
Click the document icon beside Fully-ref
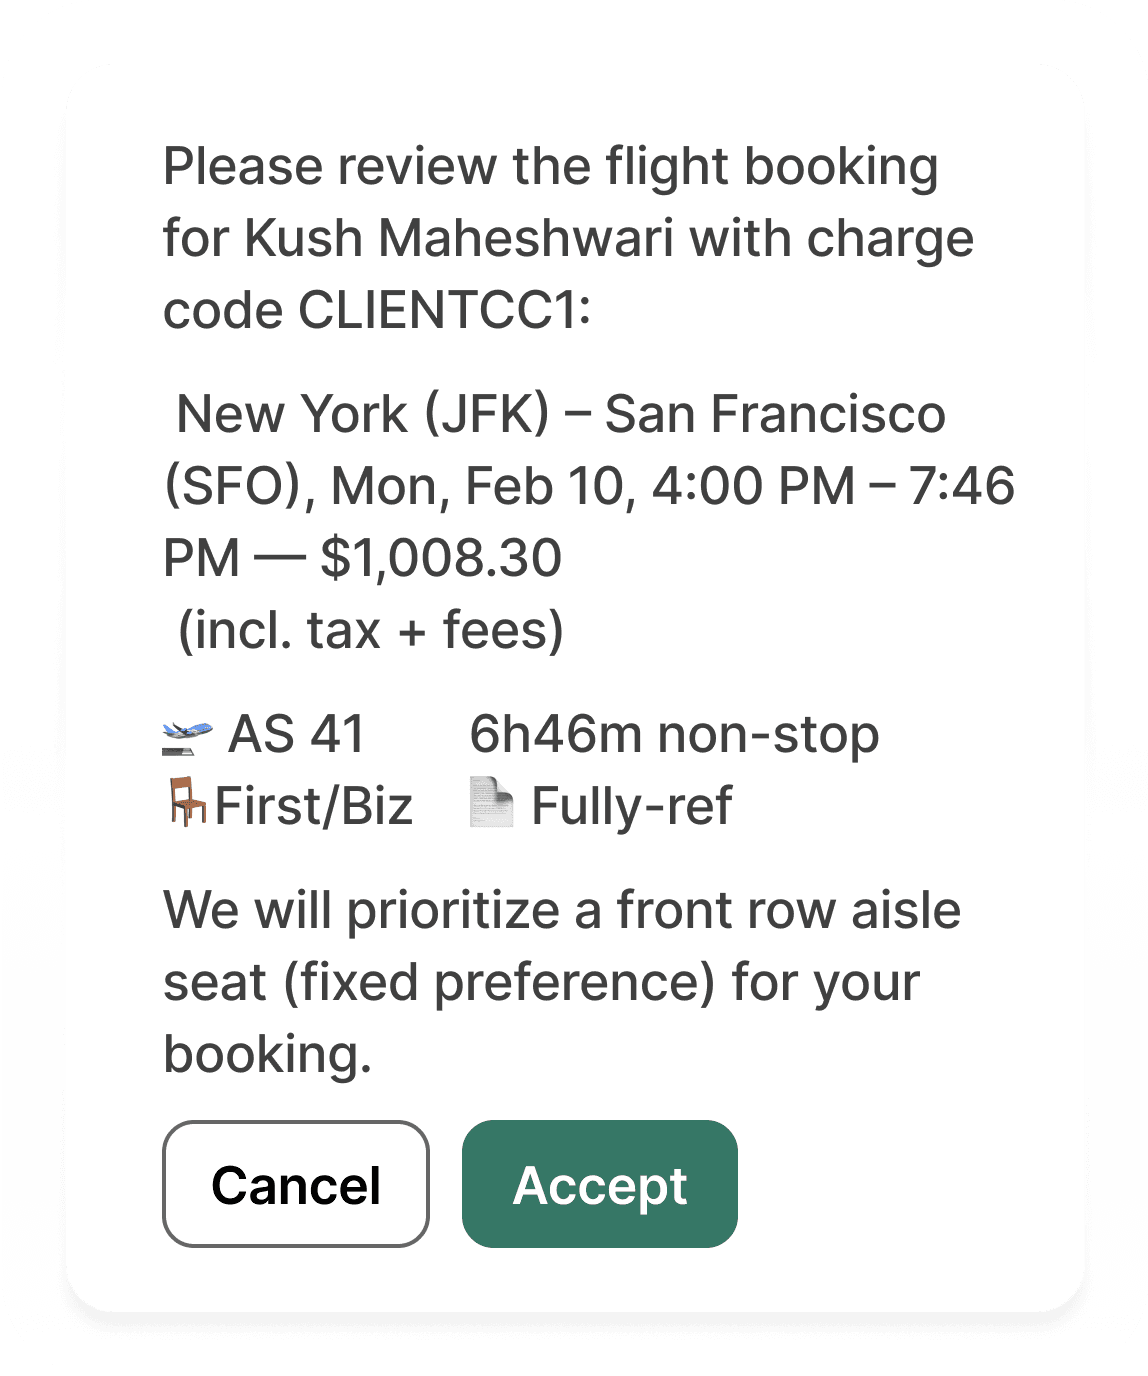(x=491, y=804)
